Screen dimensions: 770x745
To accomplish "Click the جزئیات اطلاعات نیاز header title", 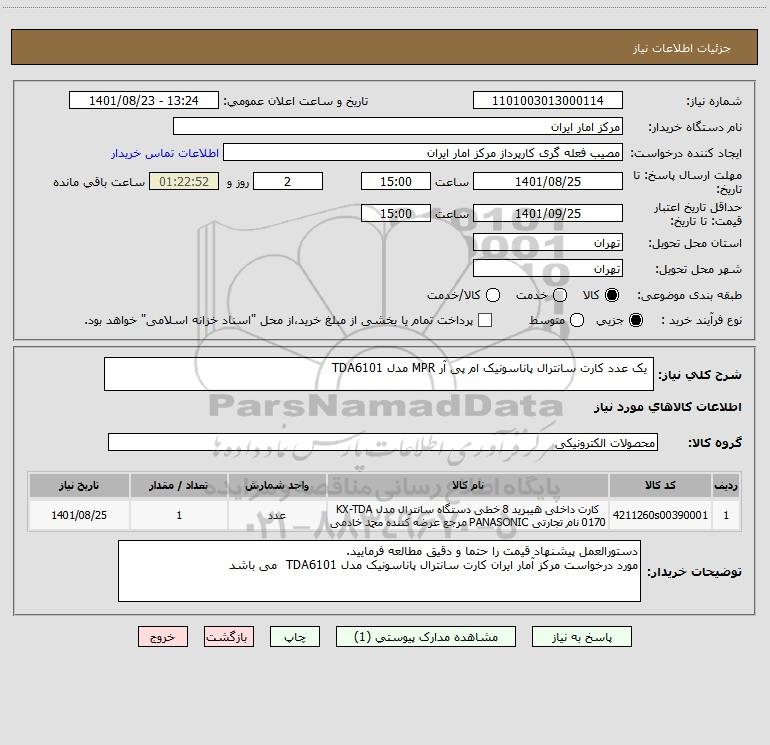I will coord(682,48).
